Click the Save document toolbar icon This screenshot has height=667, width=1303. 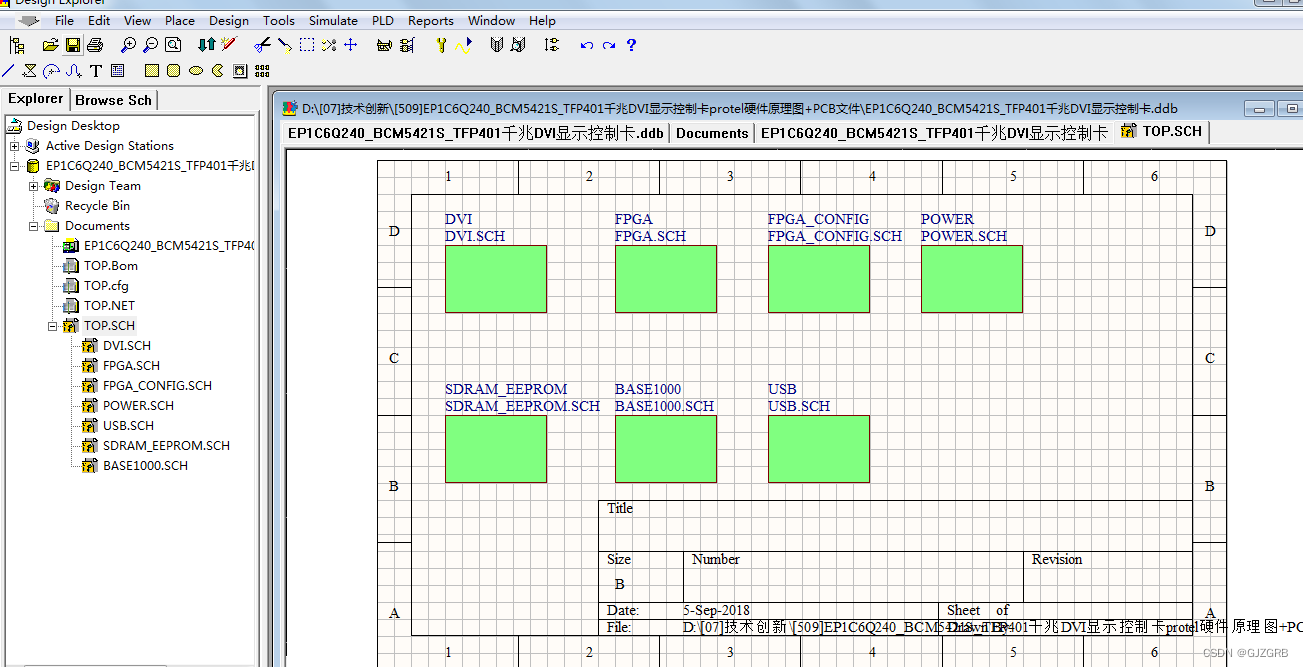72,44
